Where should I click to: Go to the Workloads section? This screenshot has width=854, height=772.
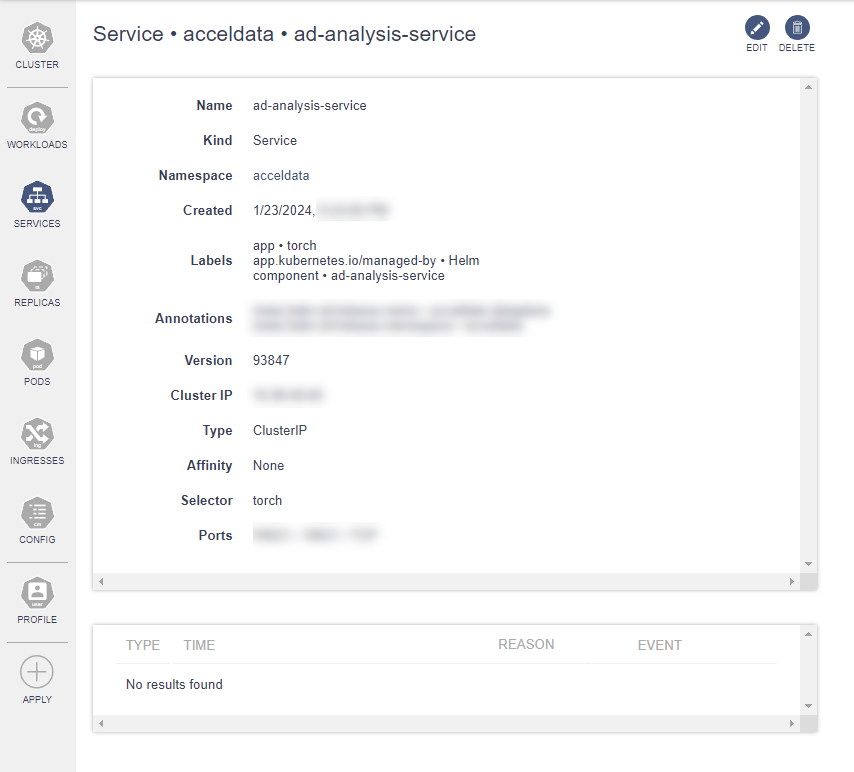37,125
